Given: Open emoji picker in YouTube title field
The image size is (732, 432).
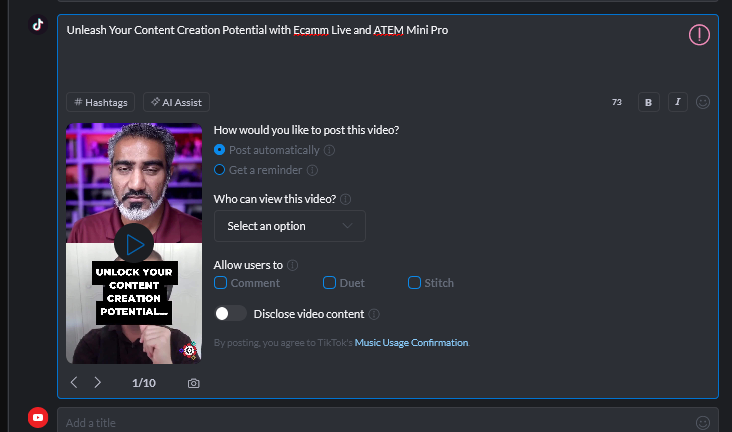Looking at the screenshot, I should [703, 423].
